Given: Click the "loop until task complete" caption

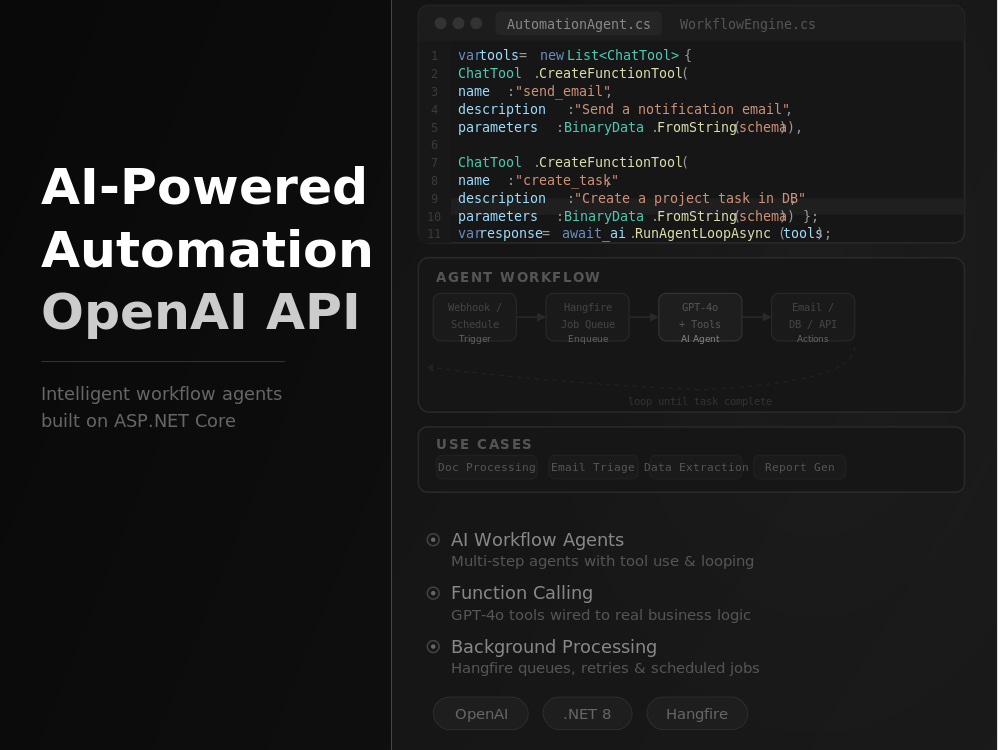Looking at the screenshot, I should point(700,401).
